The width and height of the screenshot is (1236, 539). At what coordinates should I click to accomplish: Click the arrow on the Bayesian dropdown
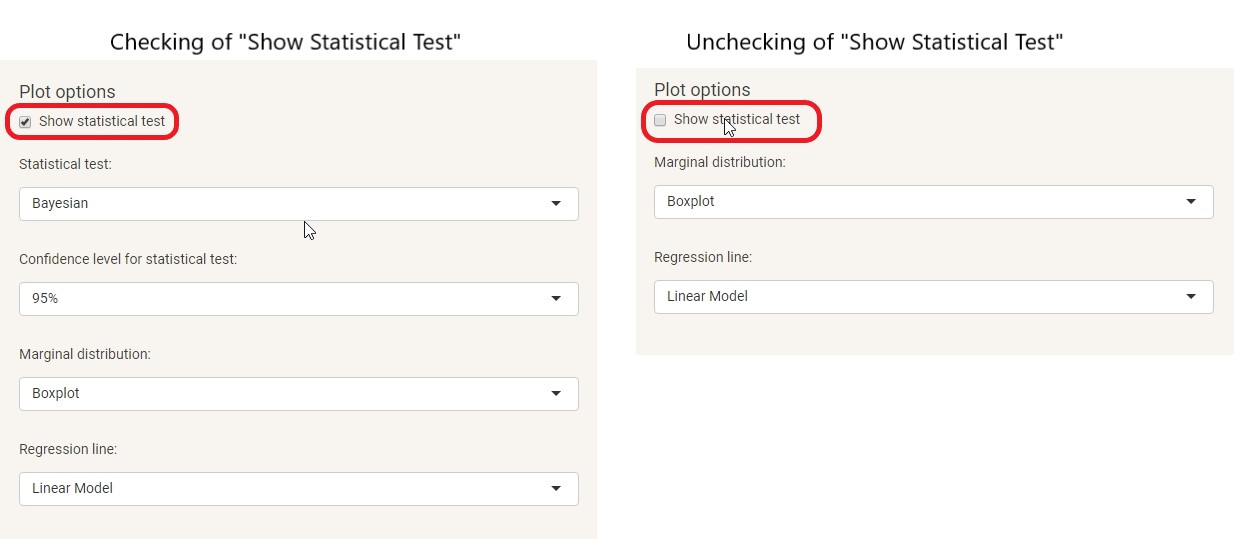click(556, 204)
